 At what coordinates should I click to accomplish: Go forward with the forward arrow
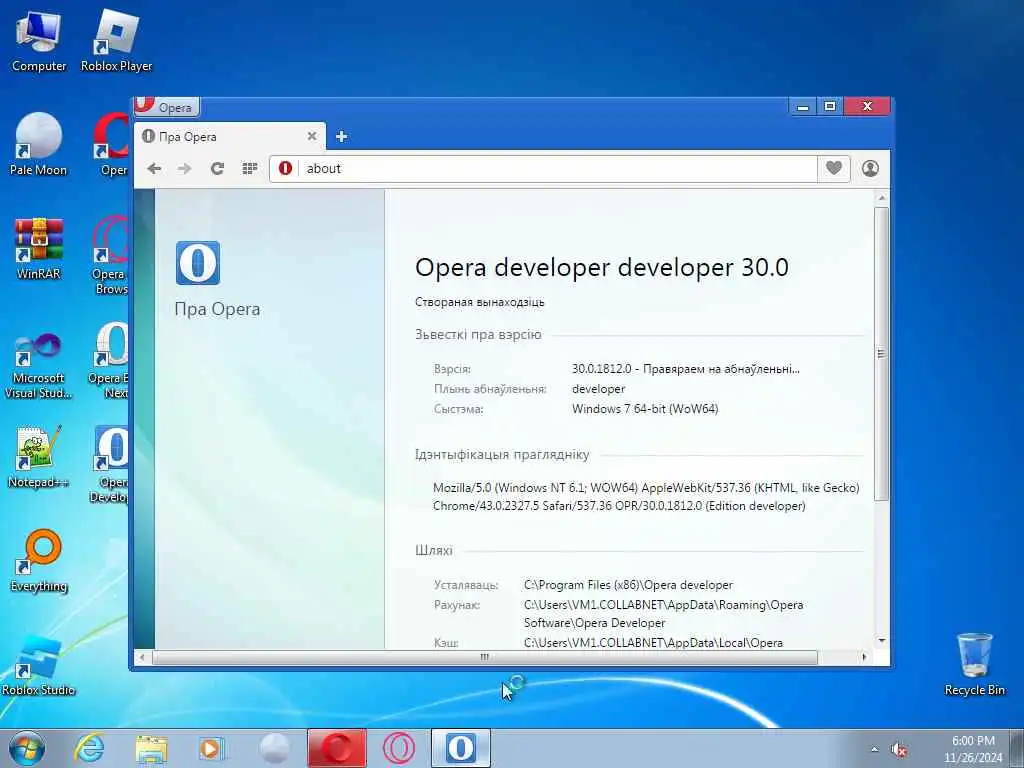click(x=185, y=168)
